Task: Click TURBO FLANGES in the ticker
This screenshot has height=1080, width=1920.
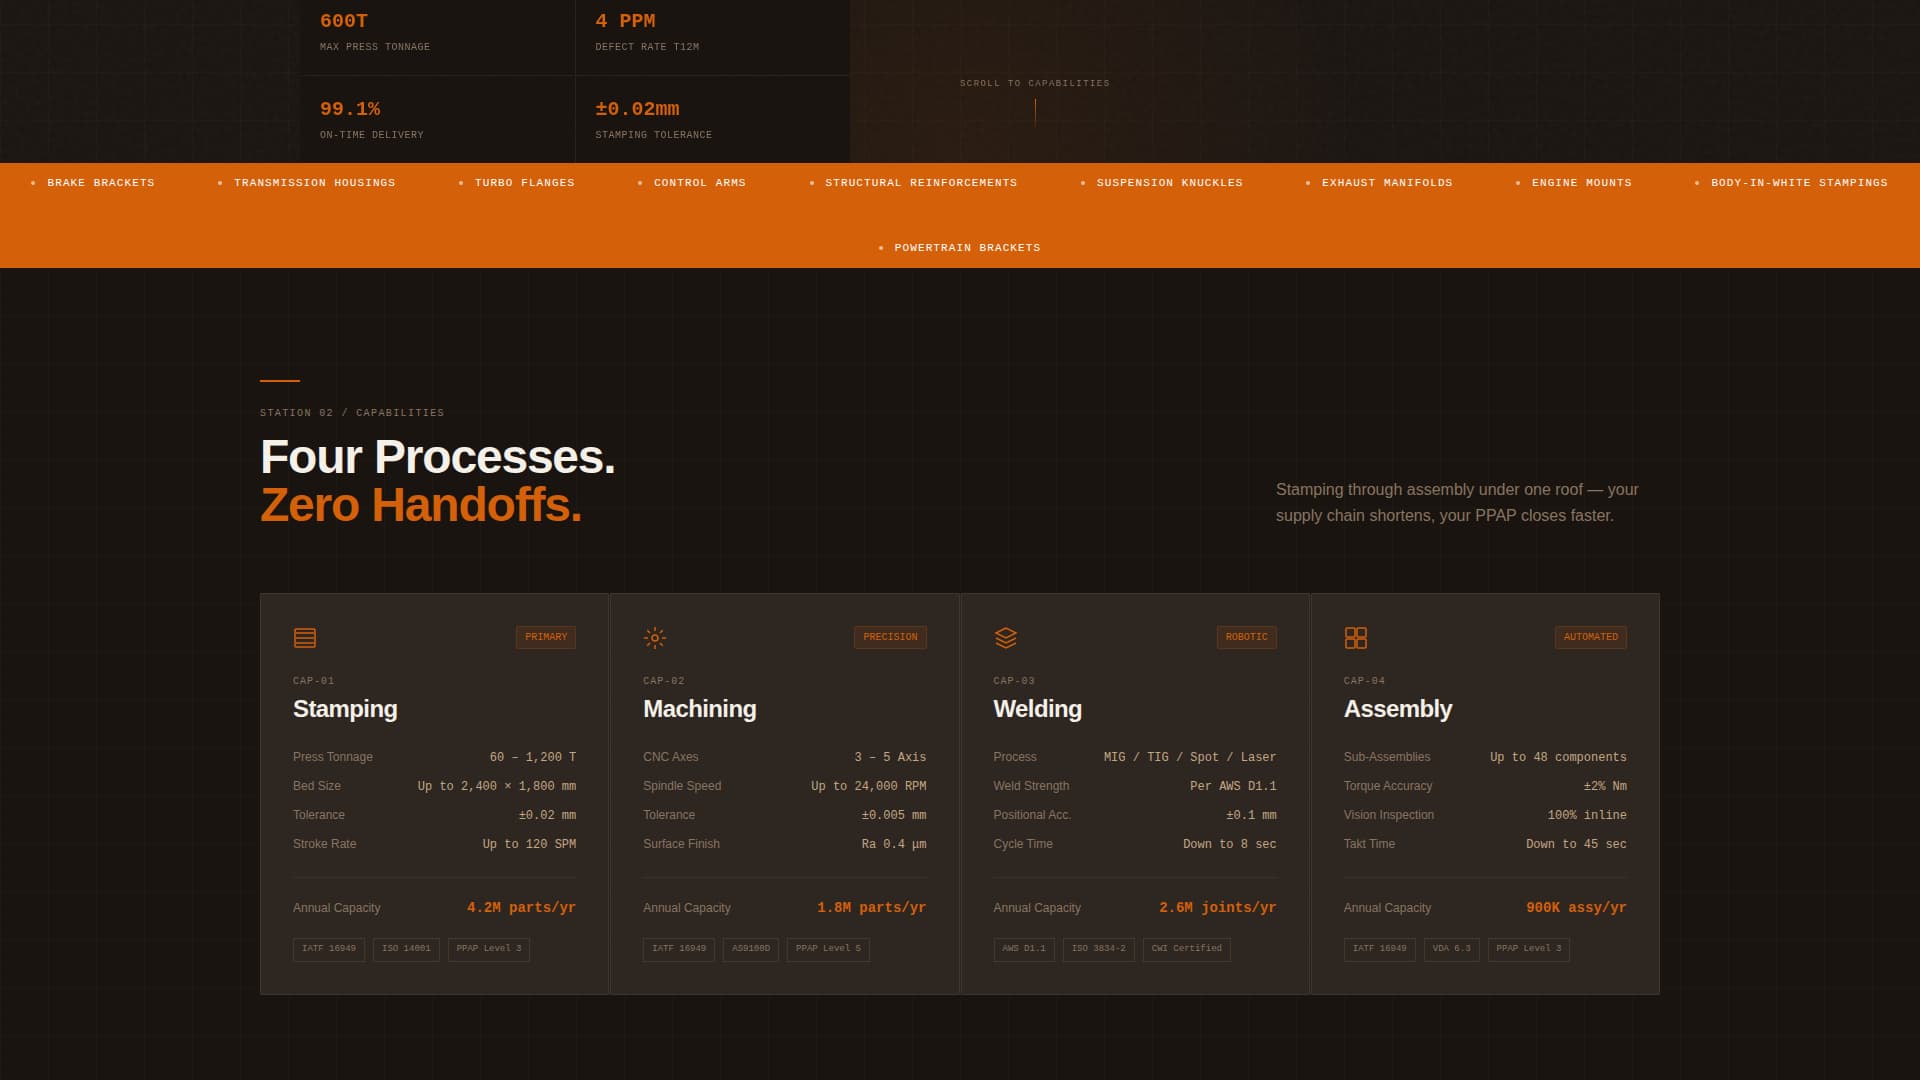Action: point(525,183)
